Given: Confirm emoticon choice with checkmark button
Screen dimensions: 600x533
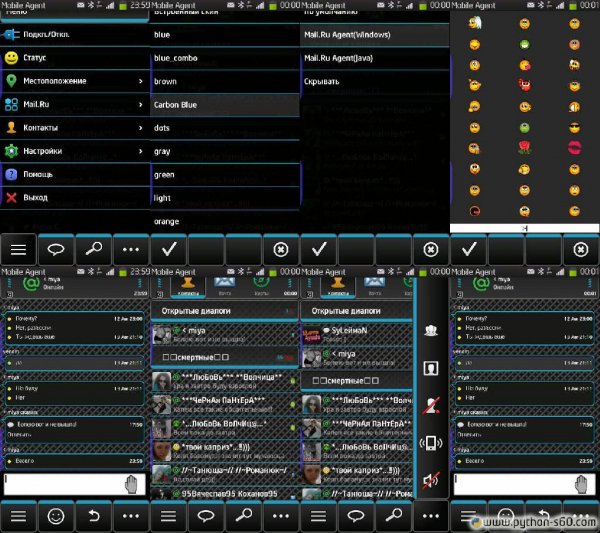Looking at the screenshot, I should click(468, 249).
